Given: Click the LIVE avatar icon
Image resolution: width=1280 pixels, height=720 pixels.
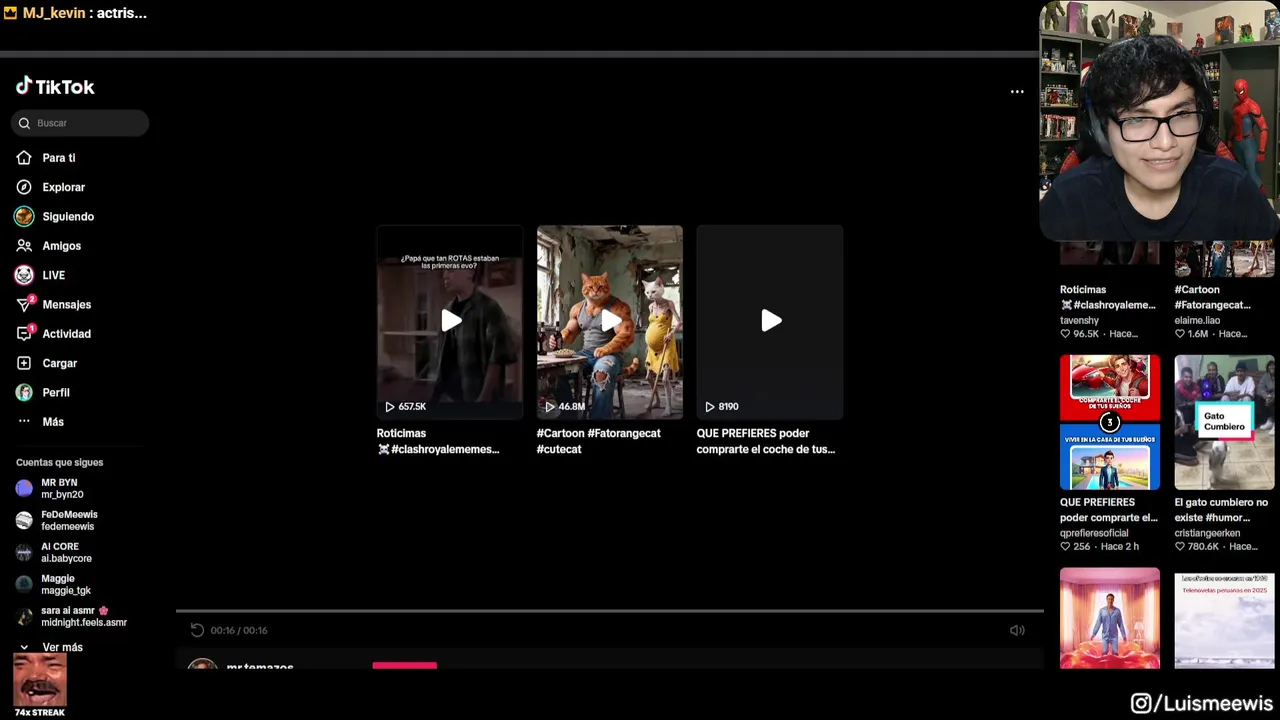Looking at the screenshot, I should (24, 275).
